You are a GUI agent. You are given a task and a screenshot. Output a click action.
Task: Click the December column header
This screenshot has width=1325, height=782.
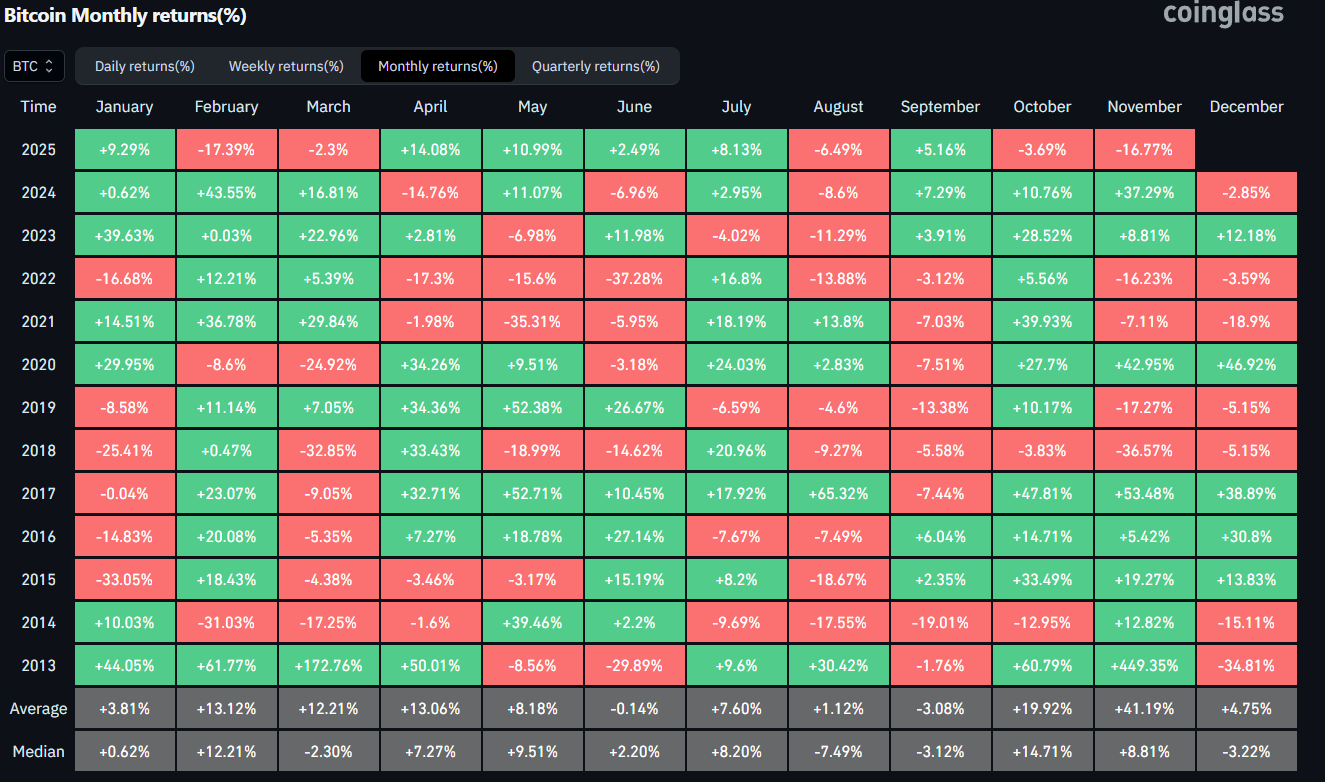1246,106
